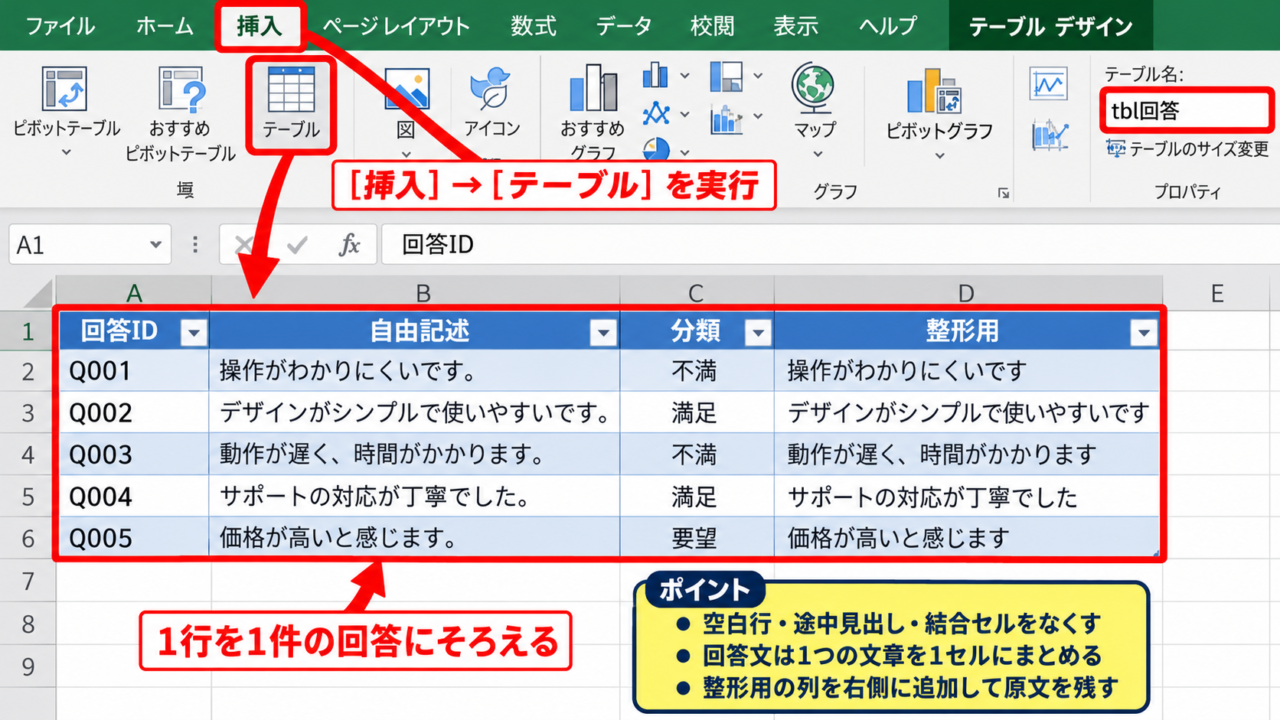Image resolution: width=1280 pixels, height=720 pixels.
Task: Click the select-all corner triangle
Action: [x=36, y=294]
